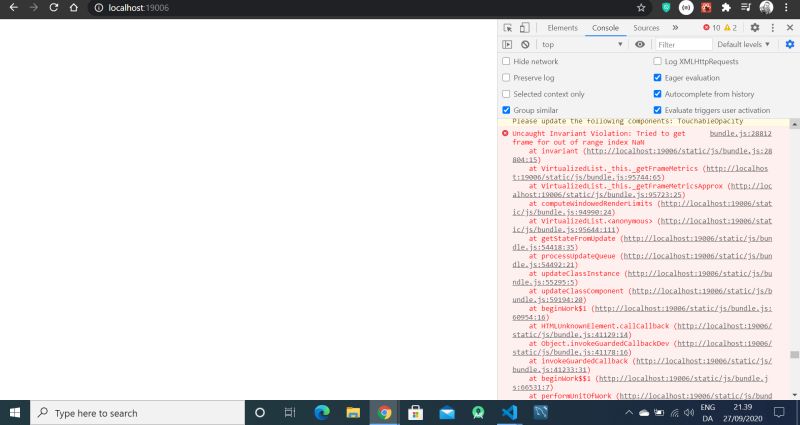Open DevTools customize three-dot menu
This screenshot has width=800, height=425.
772,28
